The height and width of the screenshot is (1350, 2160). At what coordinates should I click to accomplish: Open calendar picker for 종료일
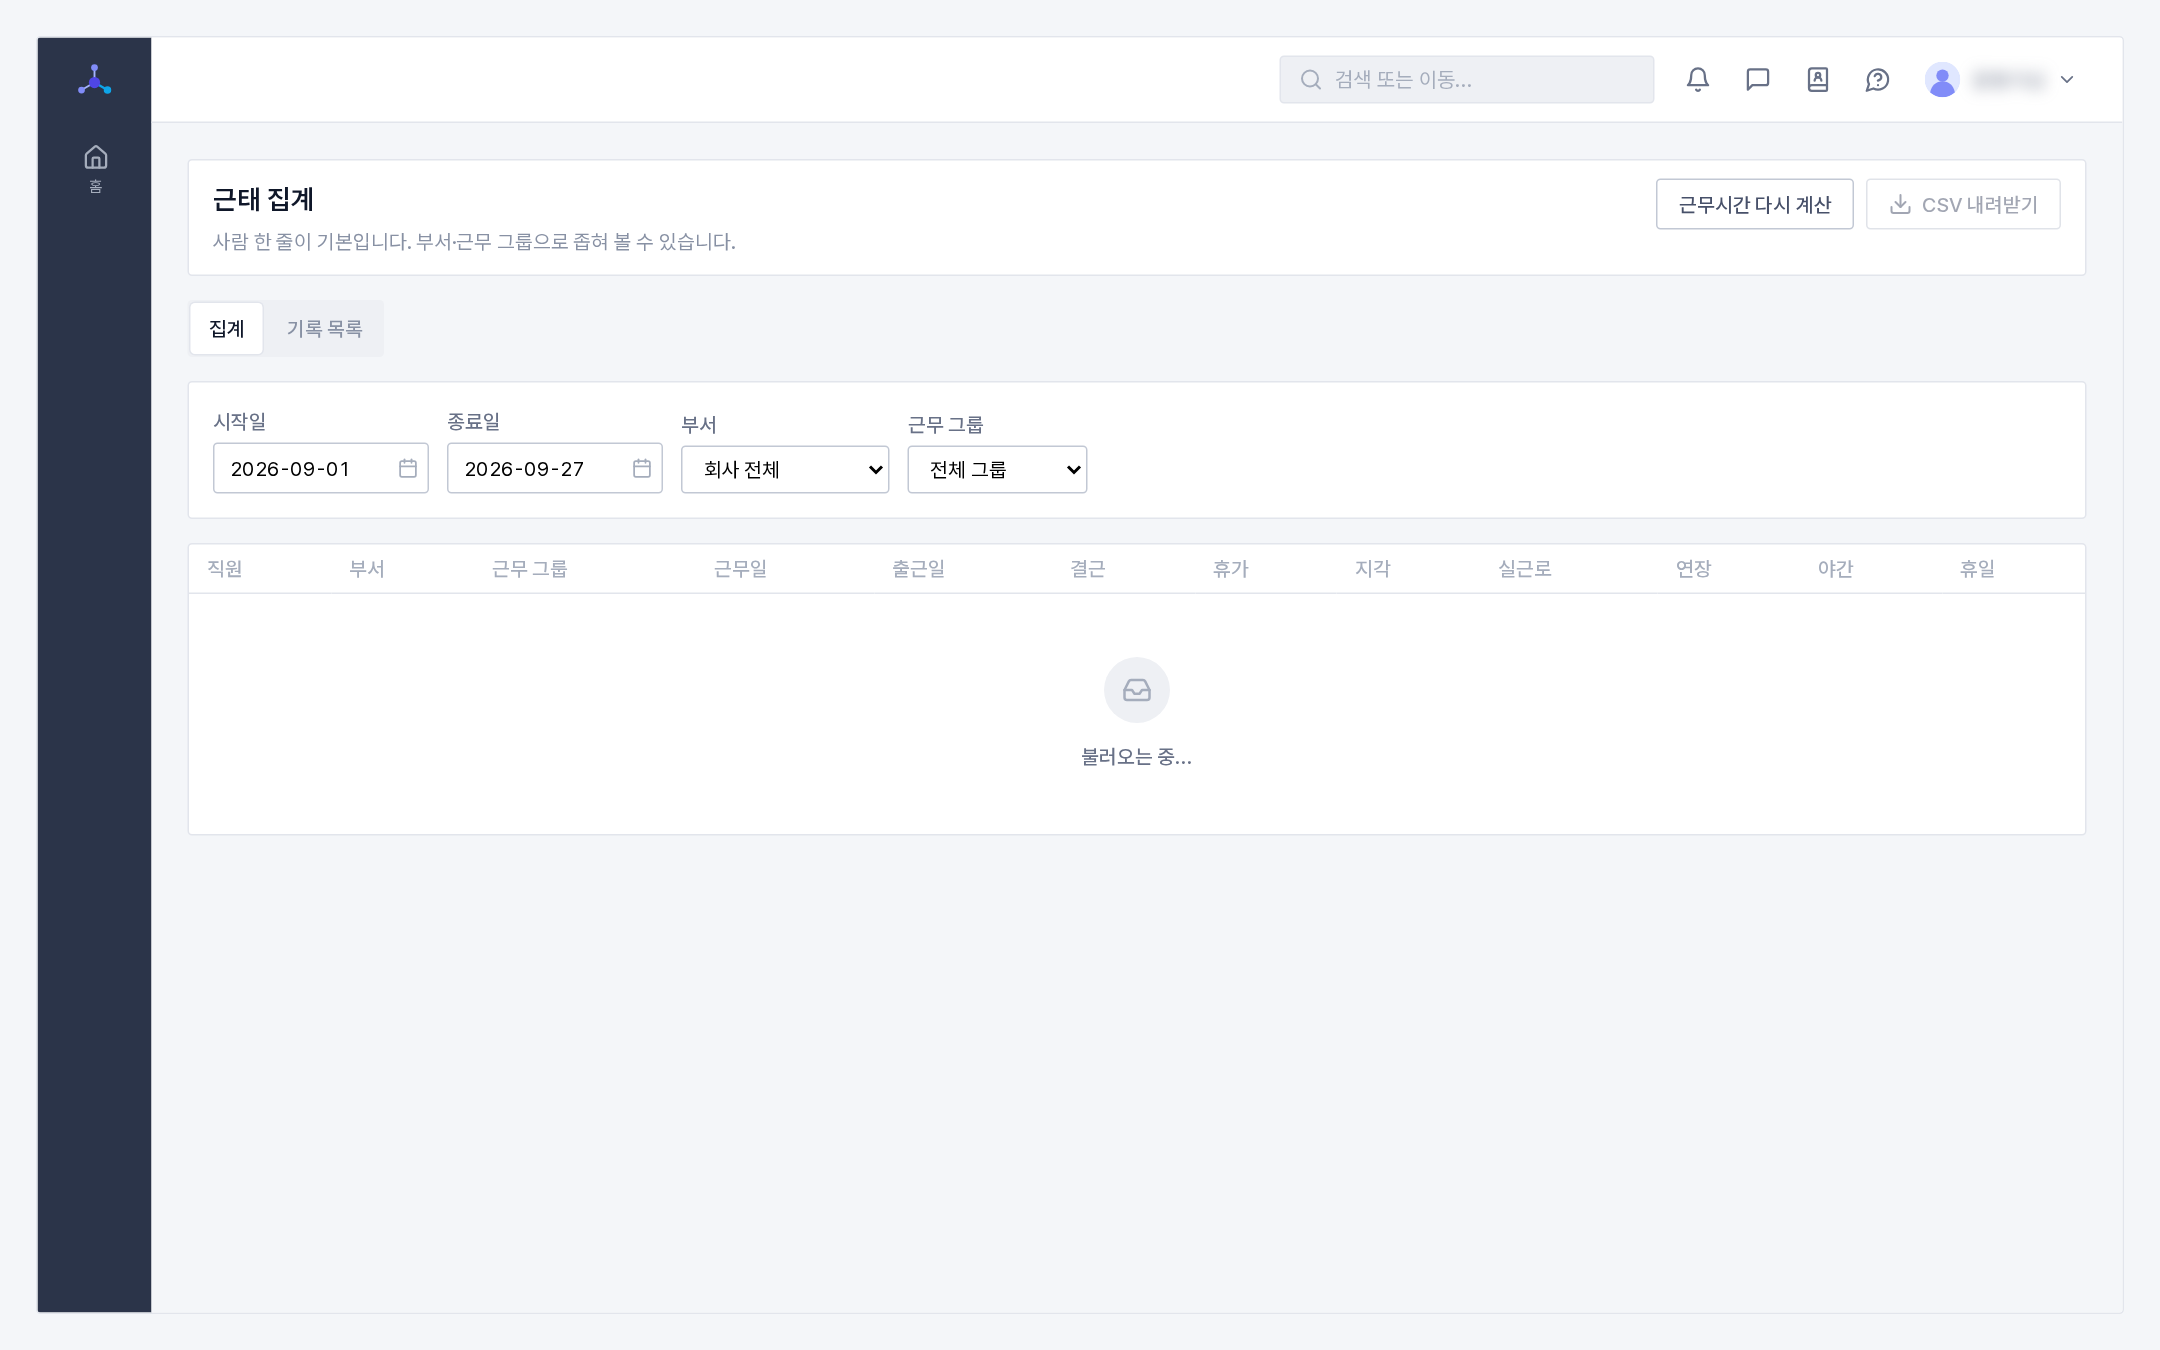point(642,468)
